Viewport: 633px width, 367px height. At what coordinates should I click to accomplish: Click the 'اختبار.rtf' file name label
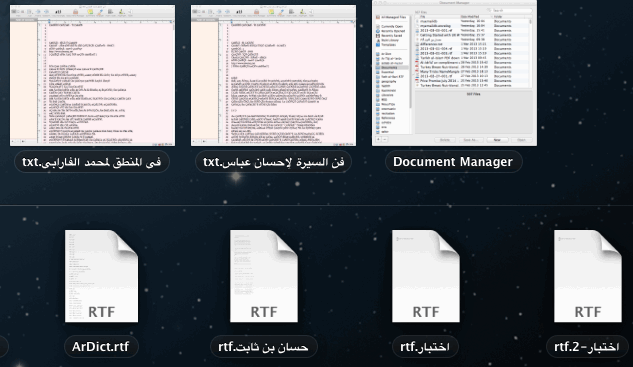point(425,346)
